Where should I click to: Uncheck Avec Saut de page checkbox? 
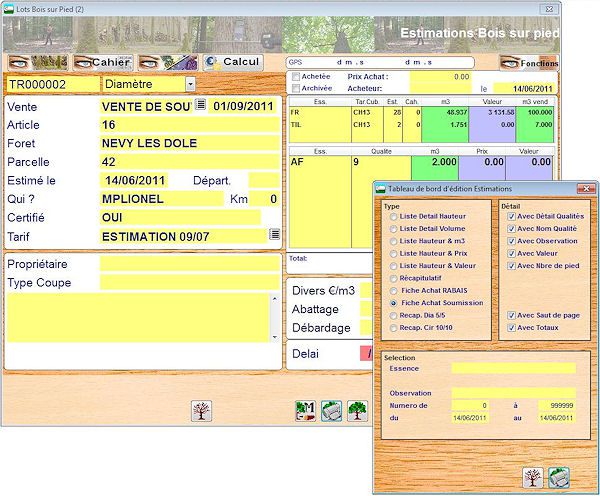511,315
